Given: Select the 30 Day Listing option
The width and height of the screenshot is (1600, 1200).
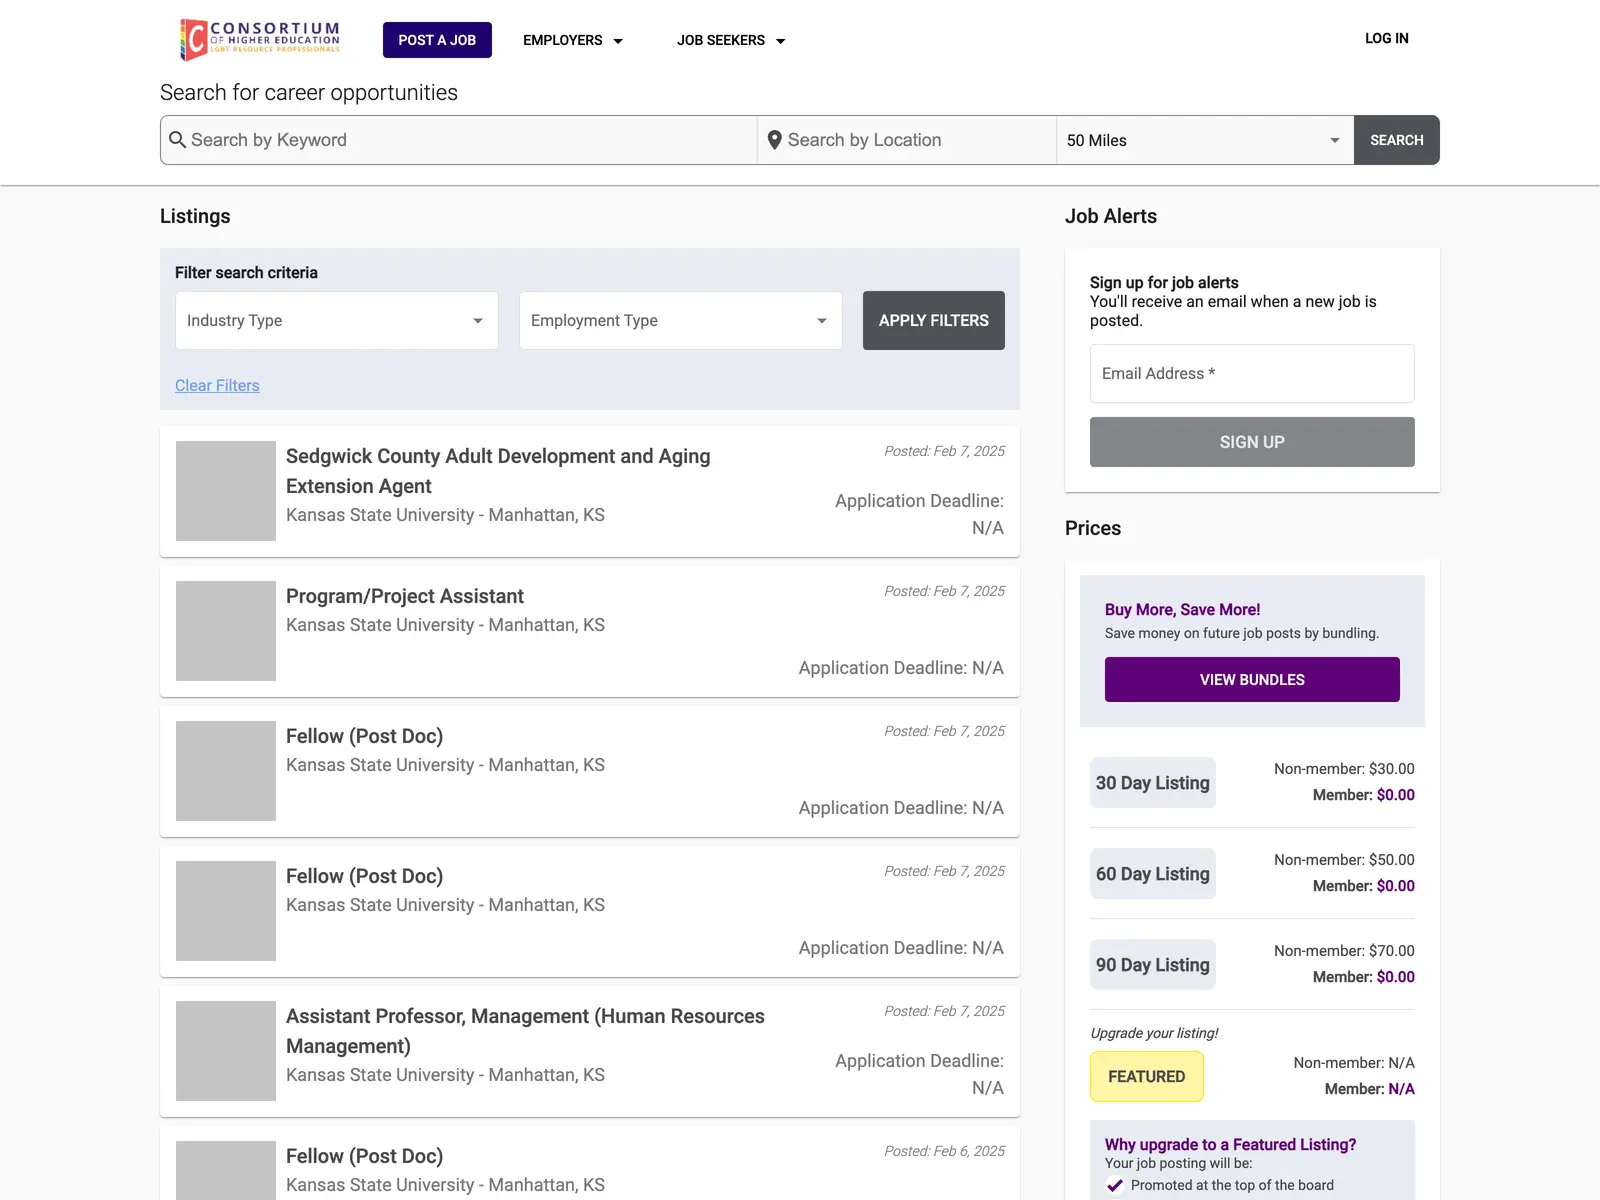Looking at the screenshot, I should [x=1153, y=783].
